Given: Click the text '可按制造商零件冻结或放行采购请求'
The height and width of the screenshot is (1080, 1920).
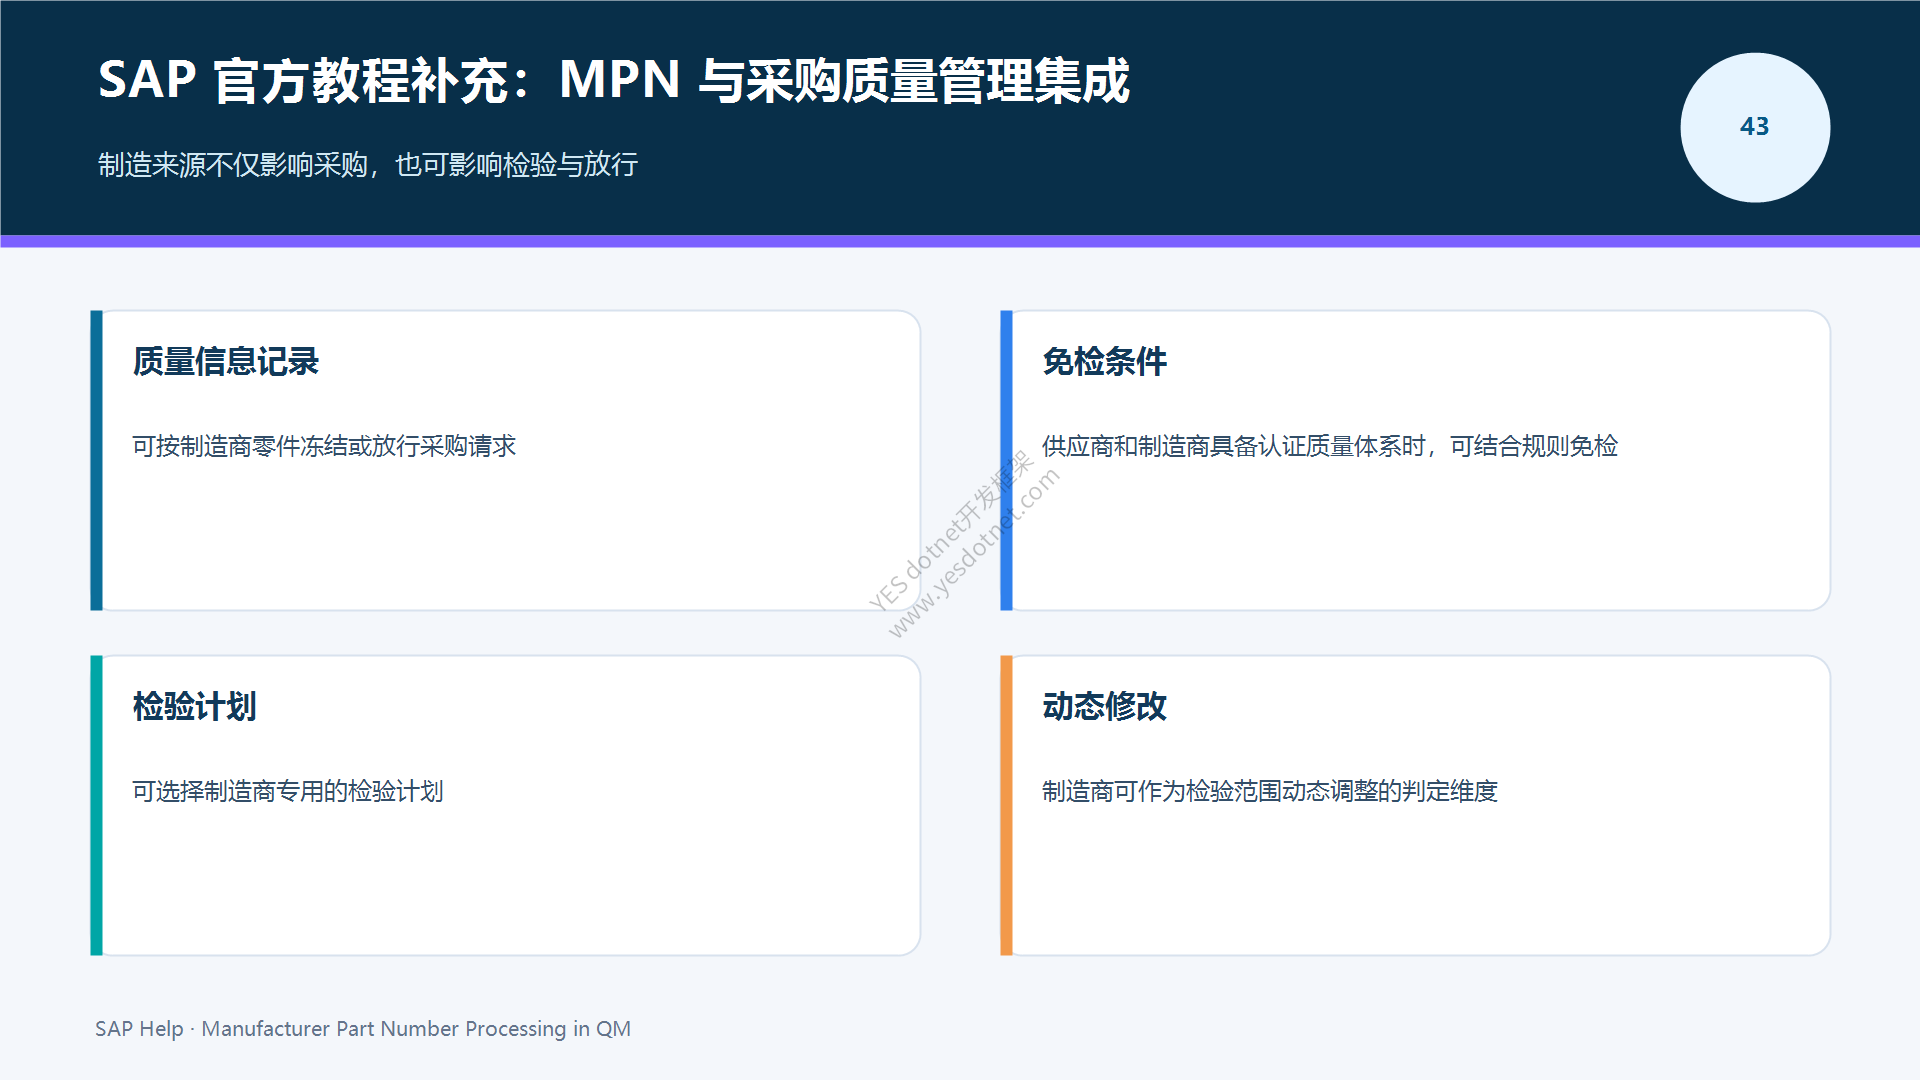Looking at the screenshot, I should click(x=324, y=446).
